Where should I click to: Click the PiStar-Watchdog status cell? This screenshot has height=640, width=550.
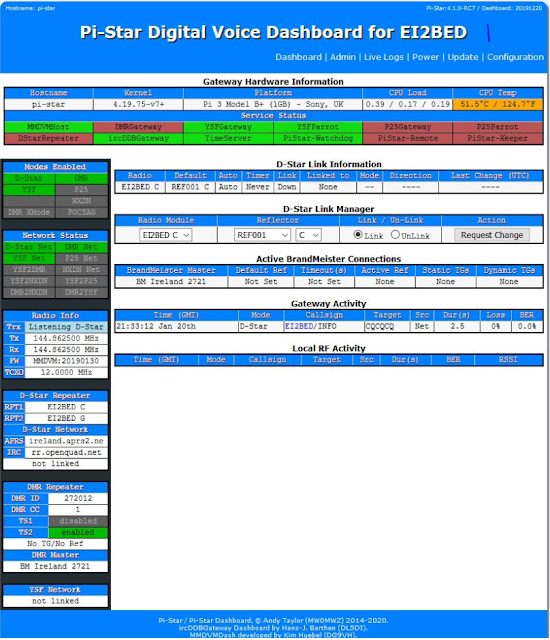[317, 138]
